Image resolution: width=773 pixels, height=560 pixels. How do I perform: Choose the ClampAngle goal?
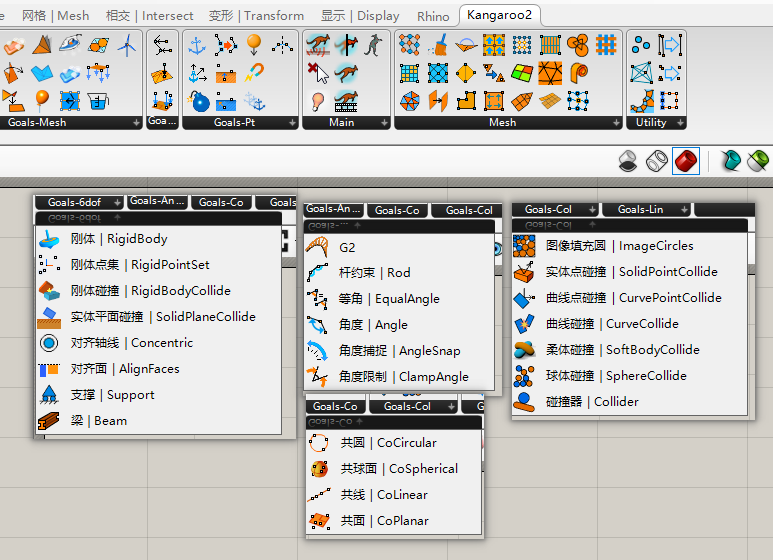coord(398,377)
